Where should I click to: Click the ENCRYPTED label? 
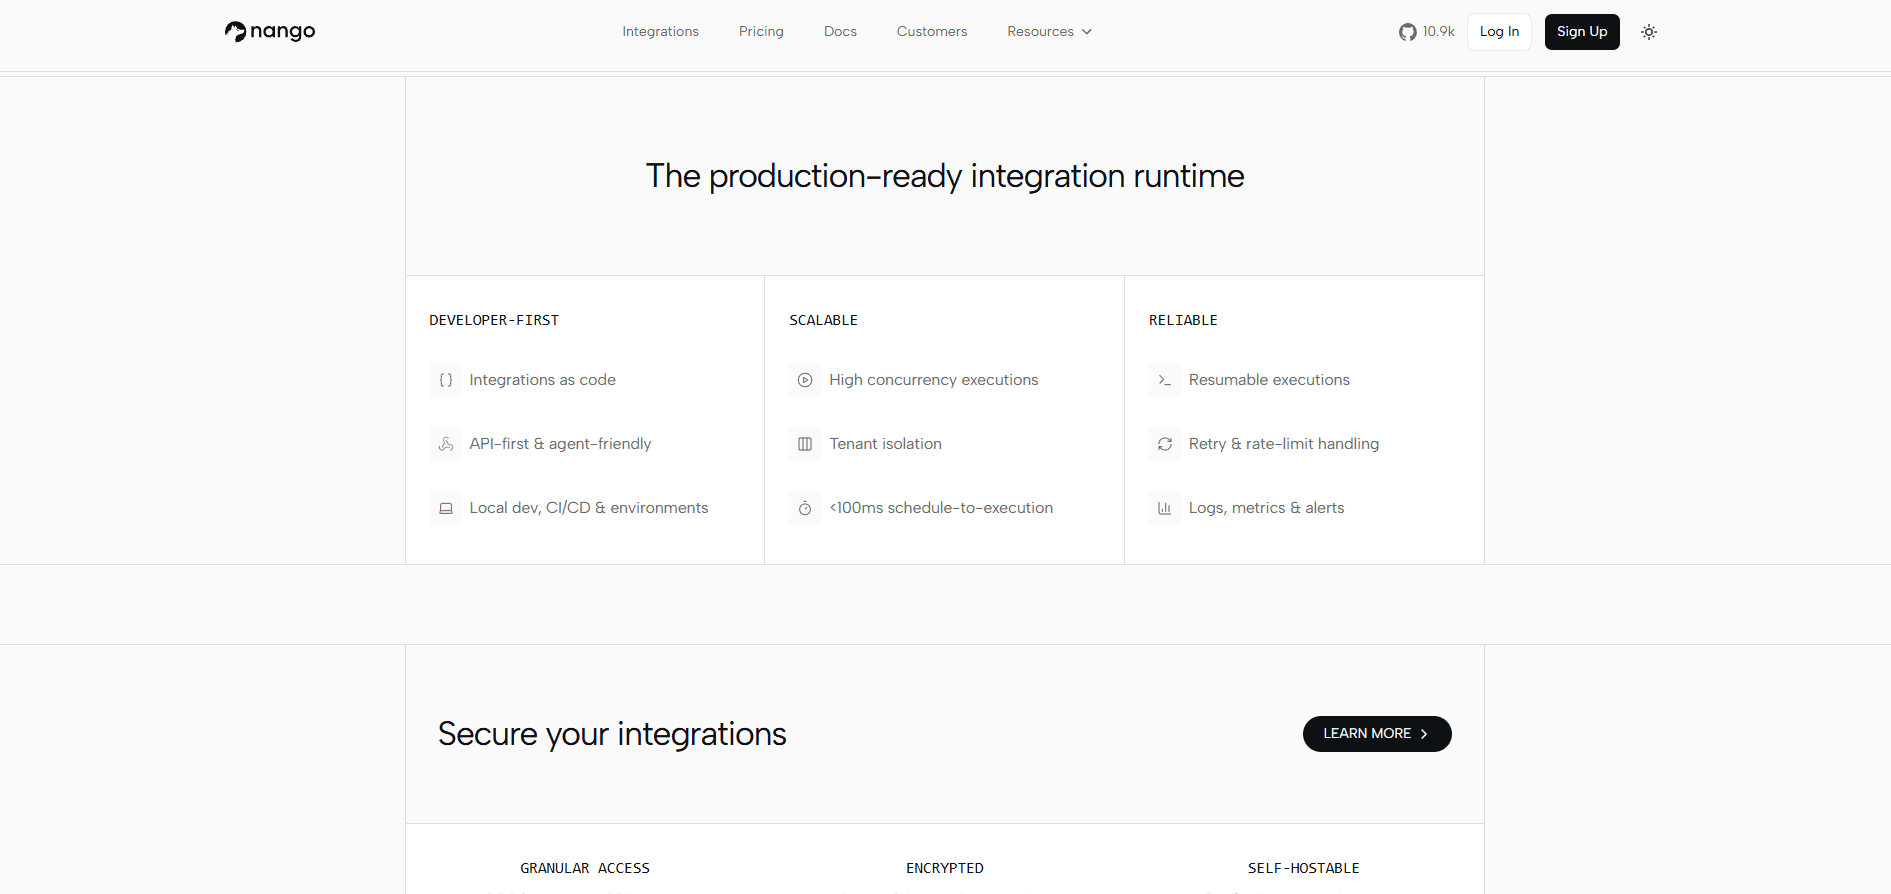(945, 868)
